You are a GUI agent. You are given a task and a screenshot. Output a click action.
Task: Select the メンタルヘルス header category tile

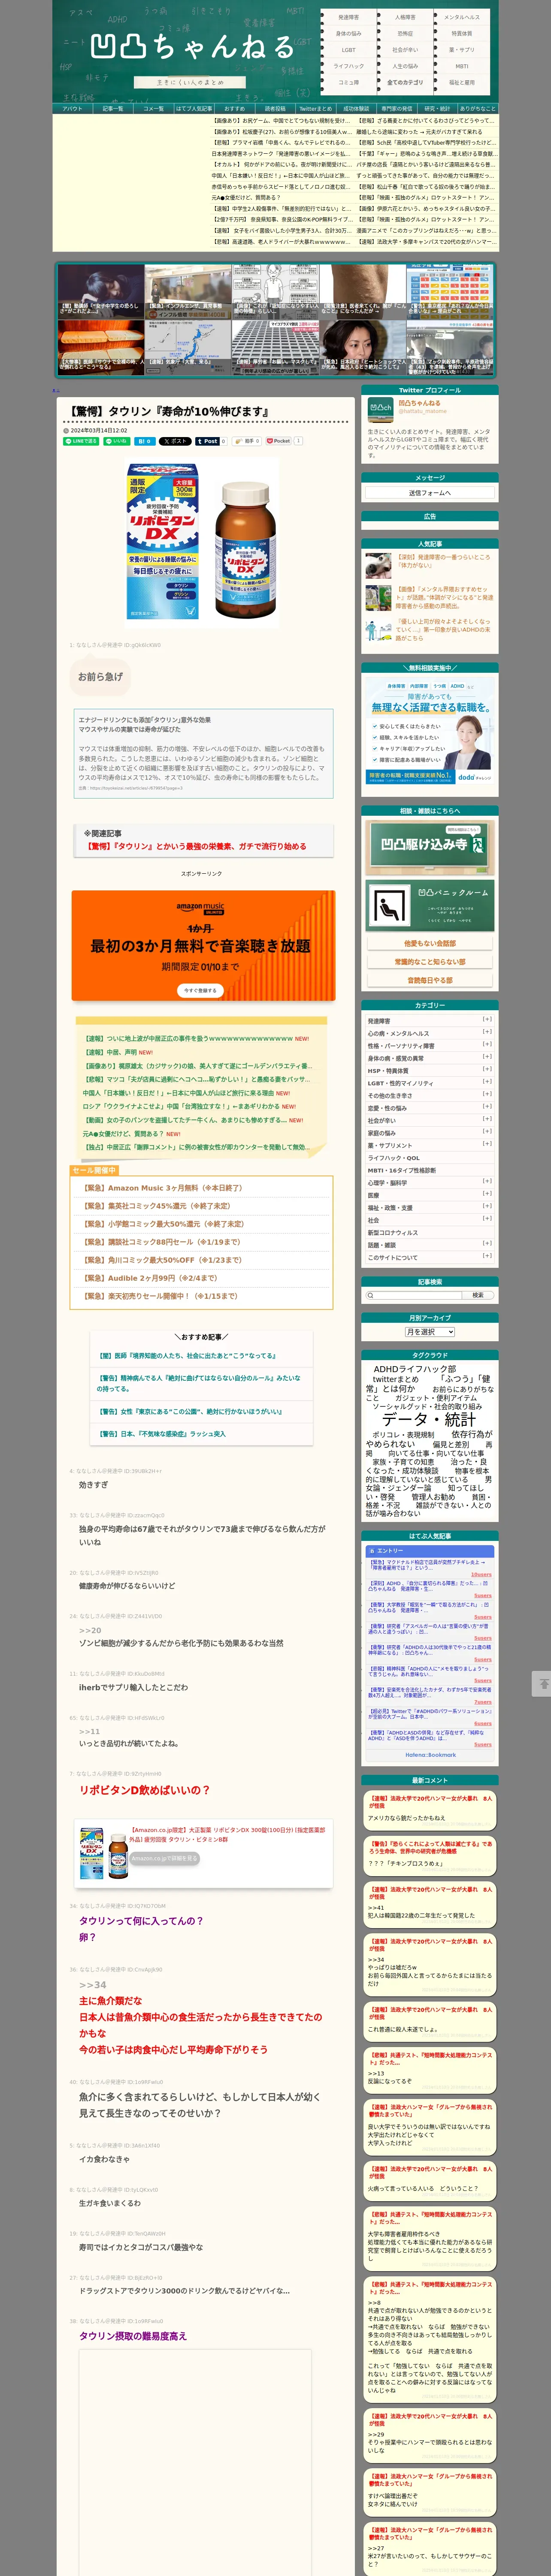(x=462, y=17)
